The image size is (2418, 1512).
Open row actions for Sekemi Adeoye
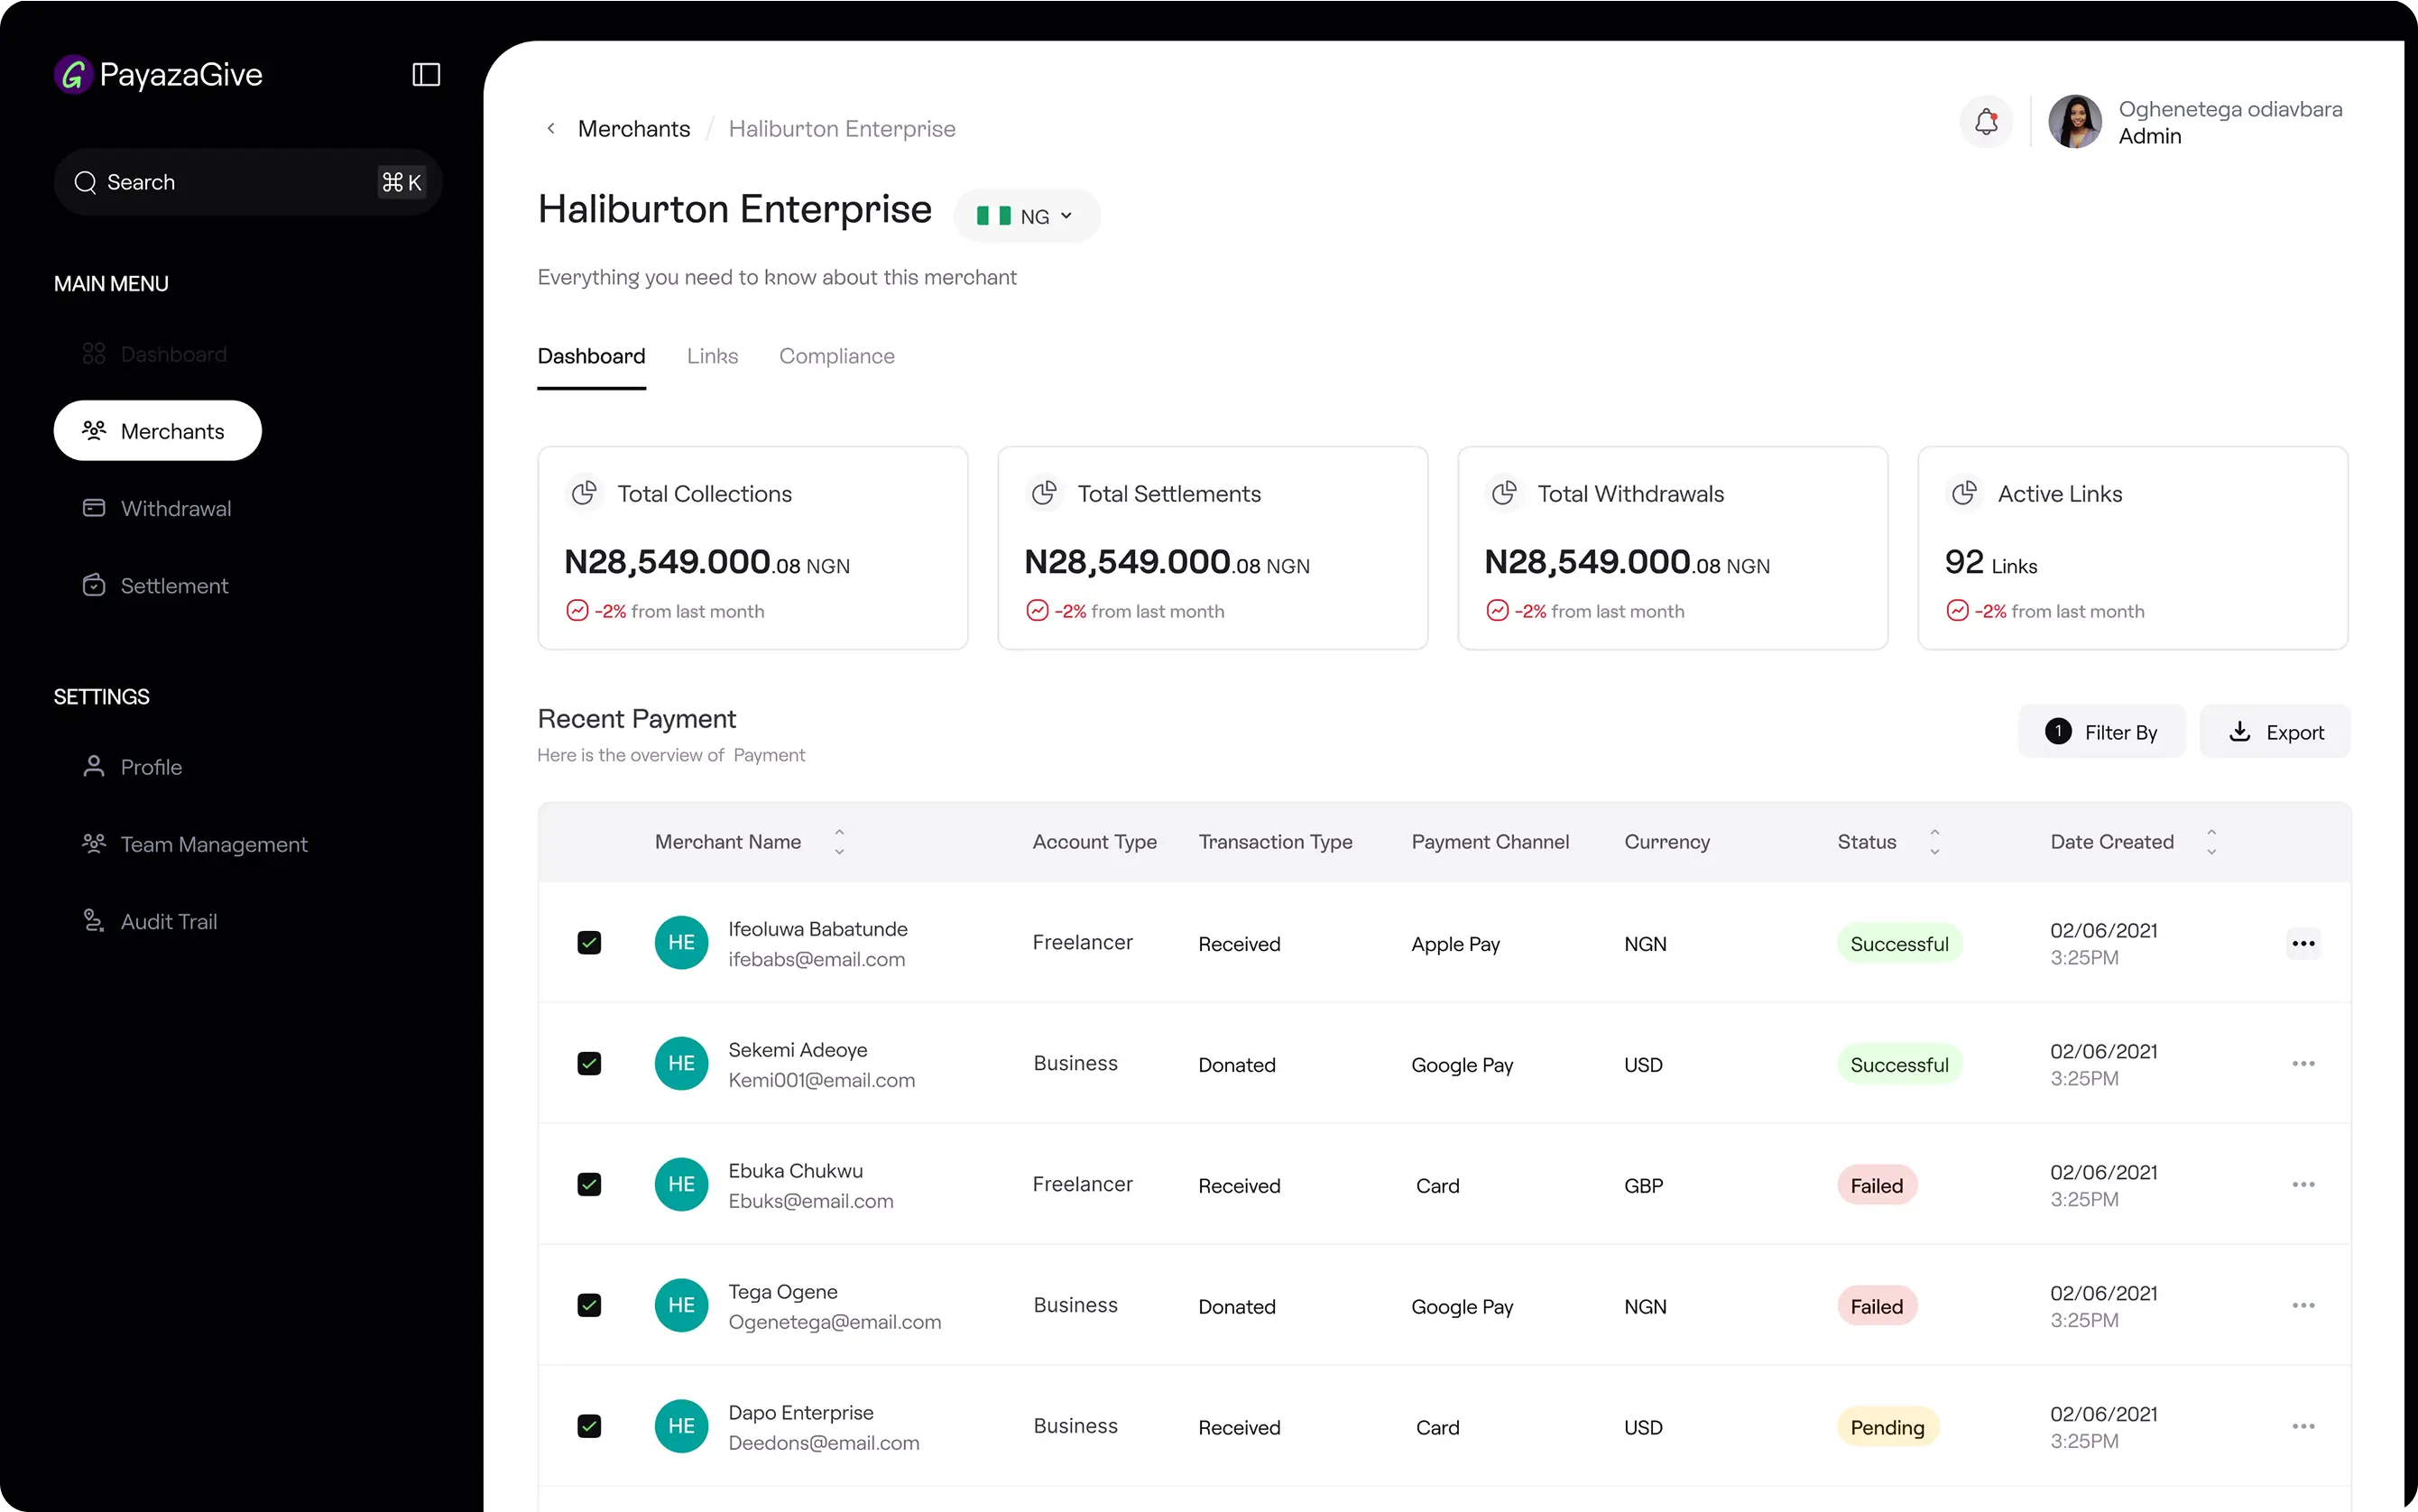pos(2303,1064)
